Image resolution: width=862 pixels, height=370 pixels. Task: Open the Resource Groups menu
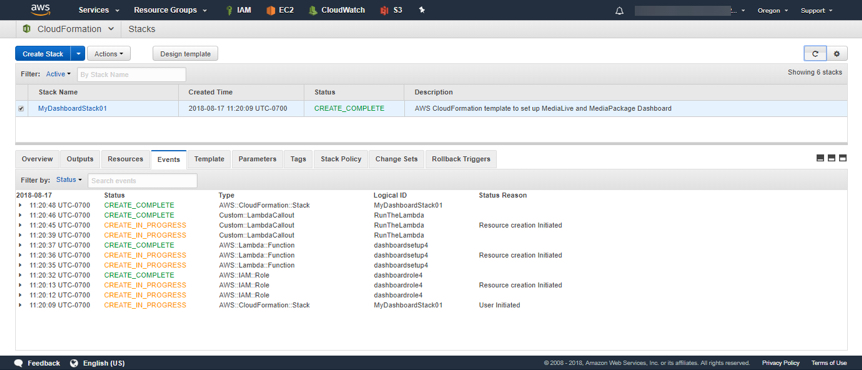click(170, 10)
